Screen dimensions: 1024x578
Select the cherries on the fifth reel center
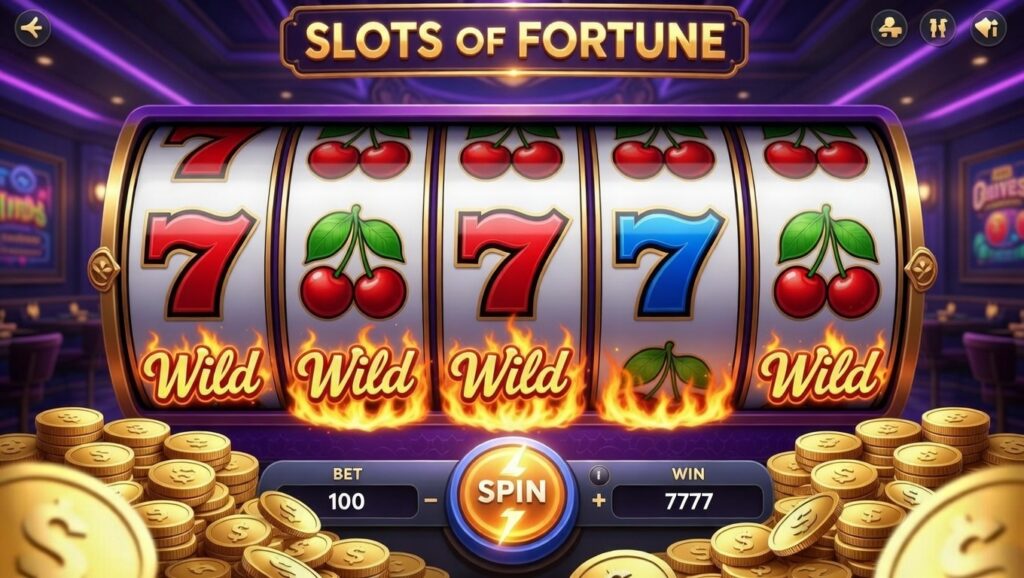pos(827,261)
